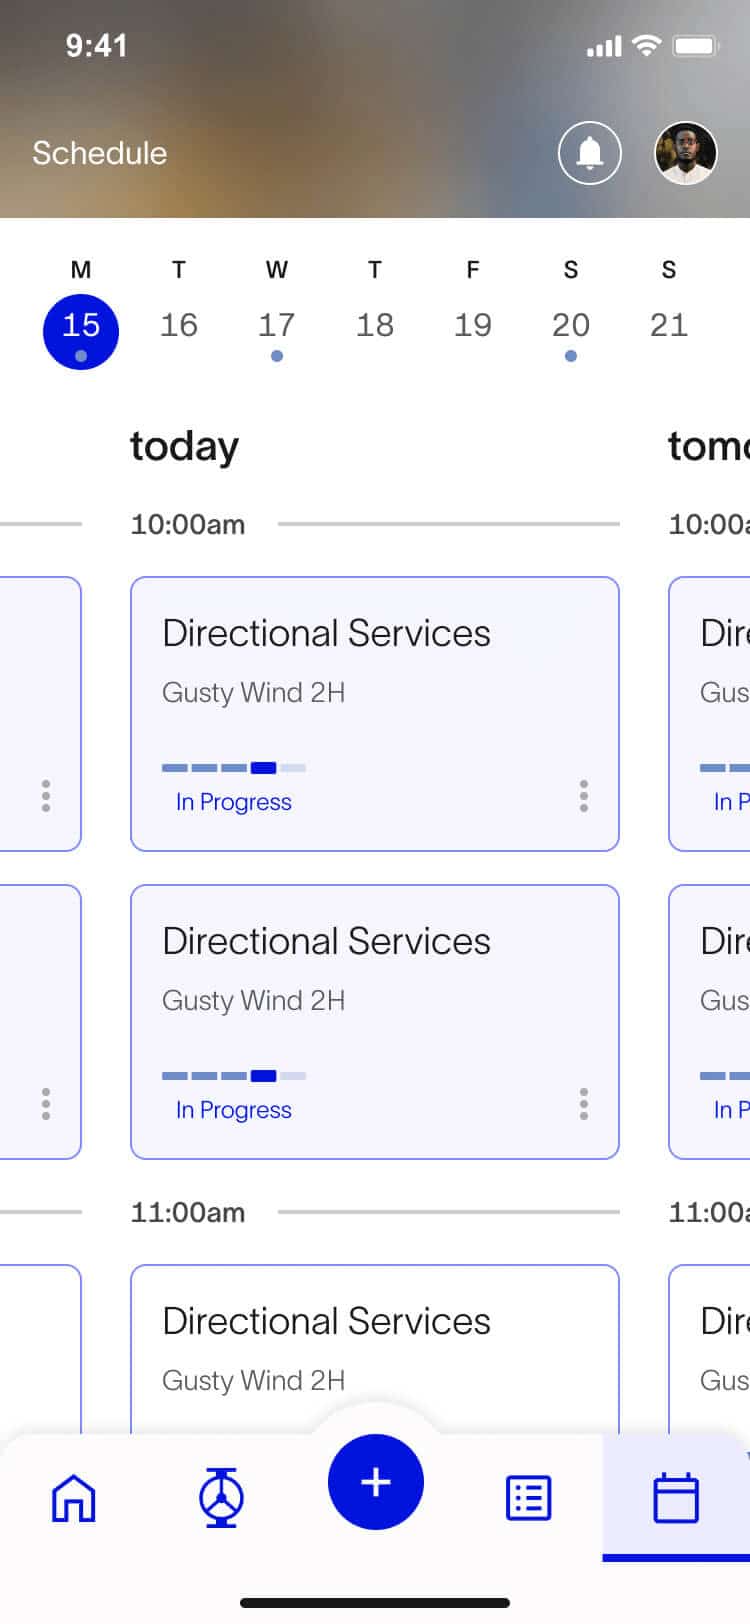Tap the blue plus add button
The height and width of the screenshot is (1624, 750).
pos(375,1482)
